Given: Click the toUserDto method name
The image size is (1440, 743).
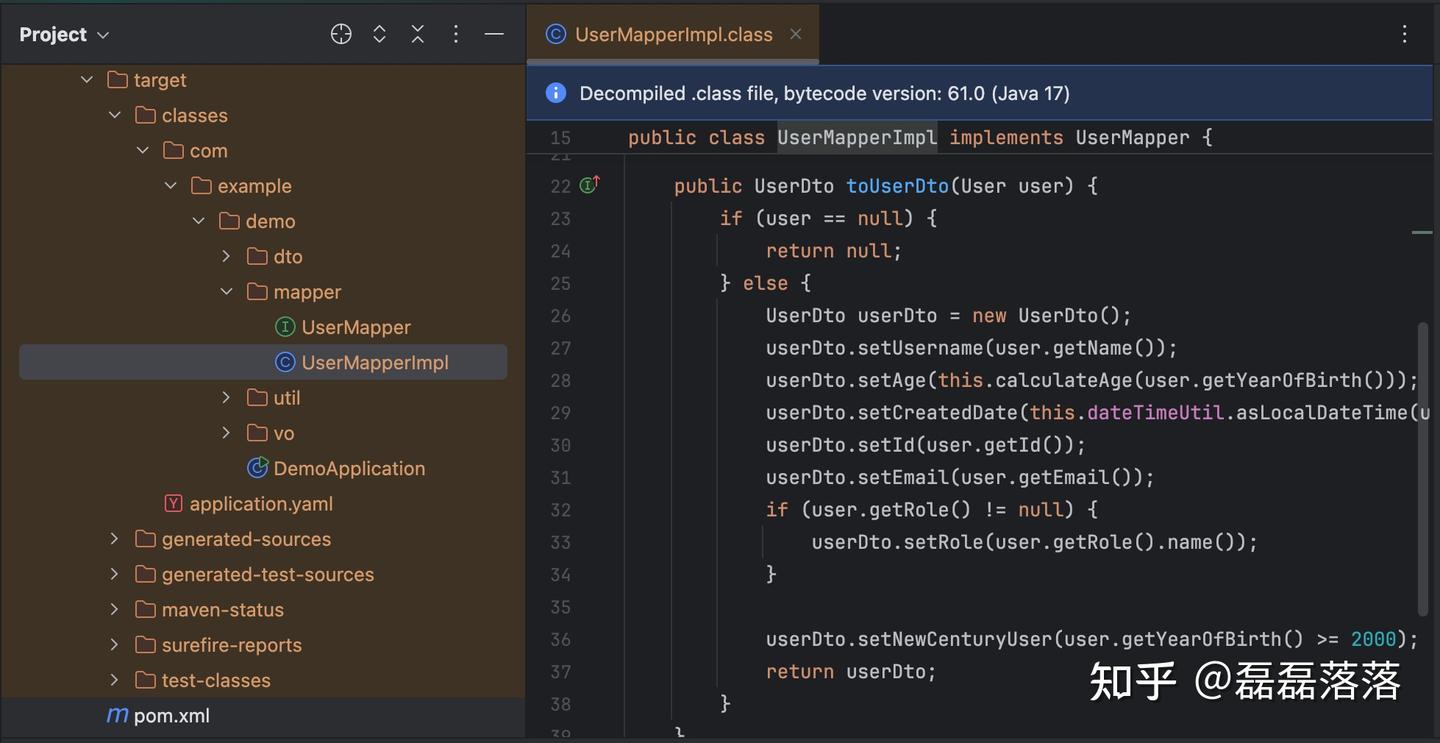Looking at the screenshot, I should pyautogui.click(x=898, y=186).
